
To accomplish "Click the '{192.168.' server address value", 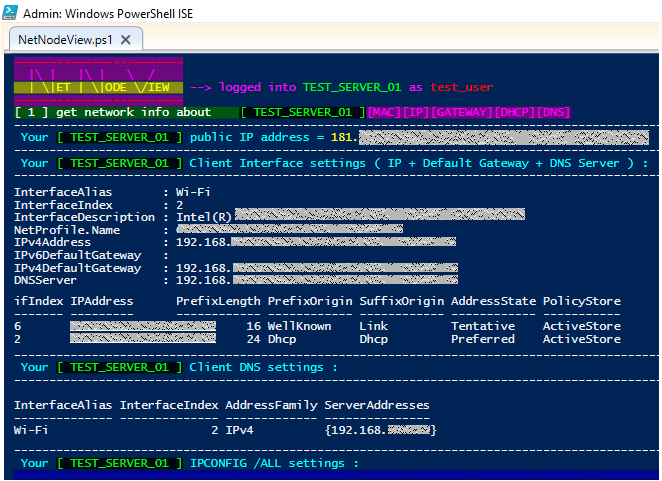I will pyautogui.click(x=356, y=430).
